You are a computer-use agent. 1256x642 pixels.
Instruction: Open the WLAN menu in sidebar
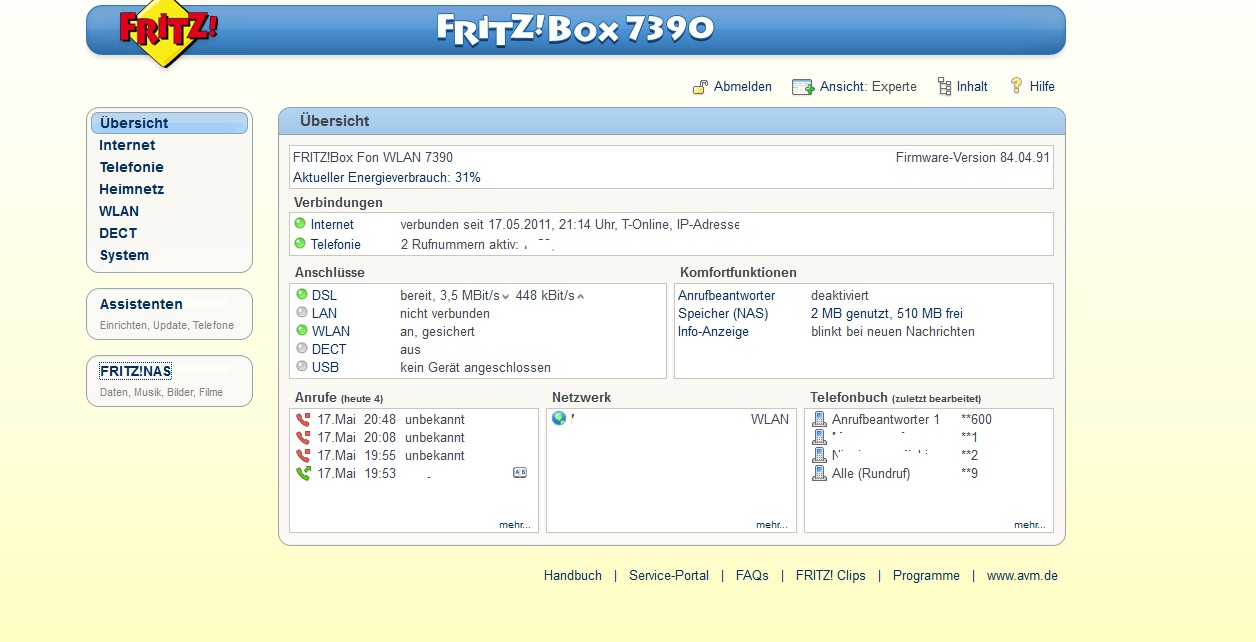(x=119, y=211)
